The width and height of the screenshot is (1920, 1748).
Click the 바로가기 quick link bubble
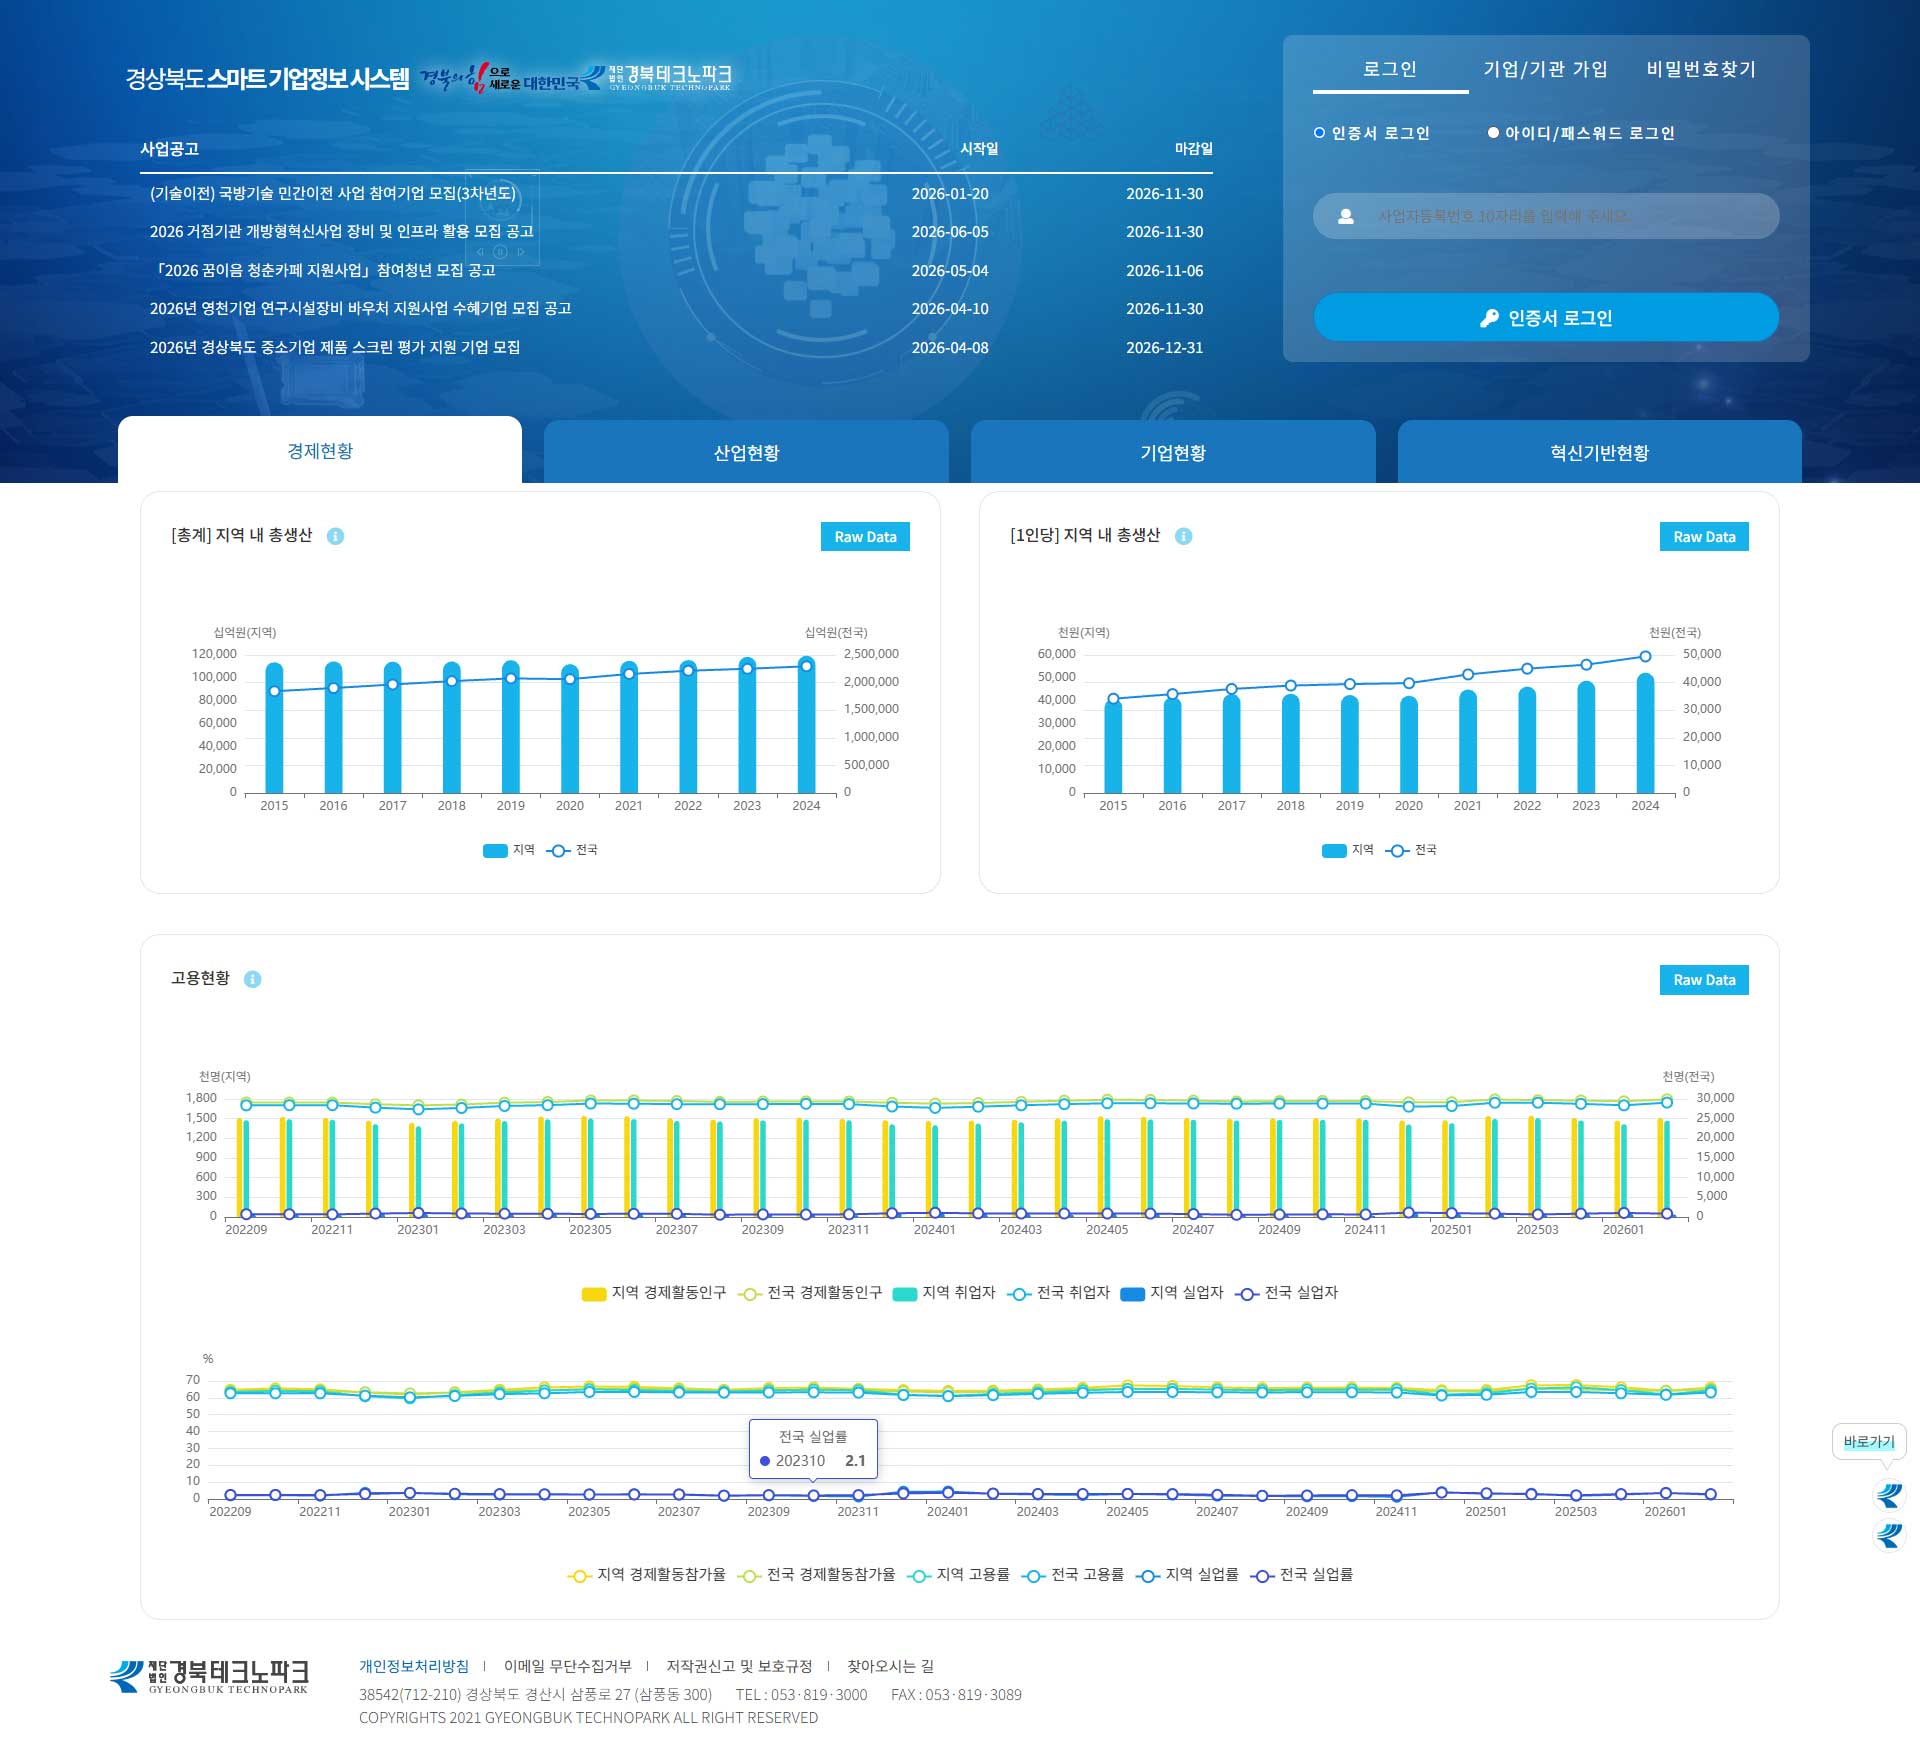pyautogui.click(x=1869, y=1442)
